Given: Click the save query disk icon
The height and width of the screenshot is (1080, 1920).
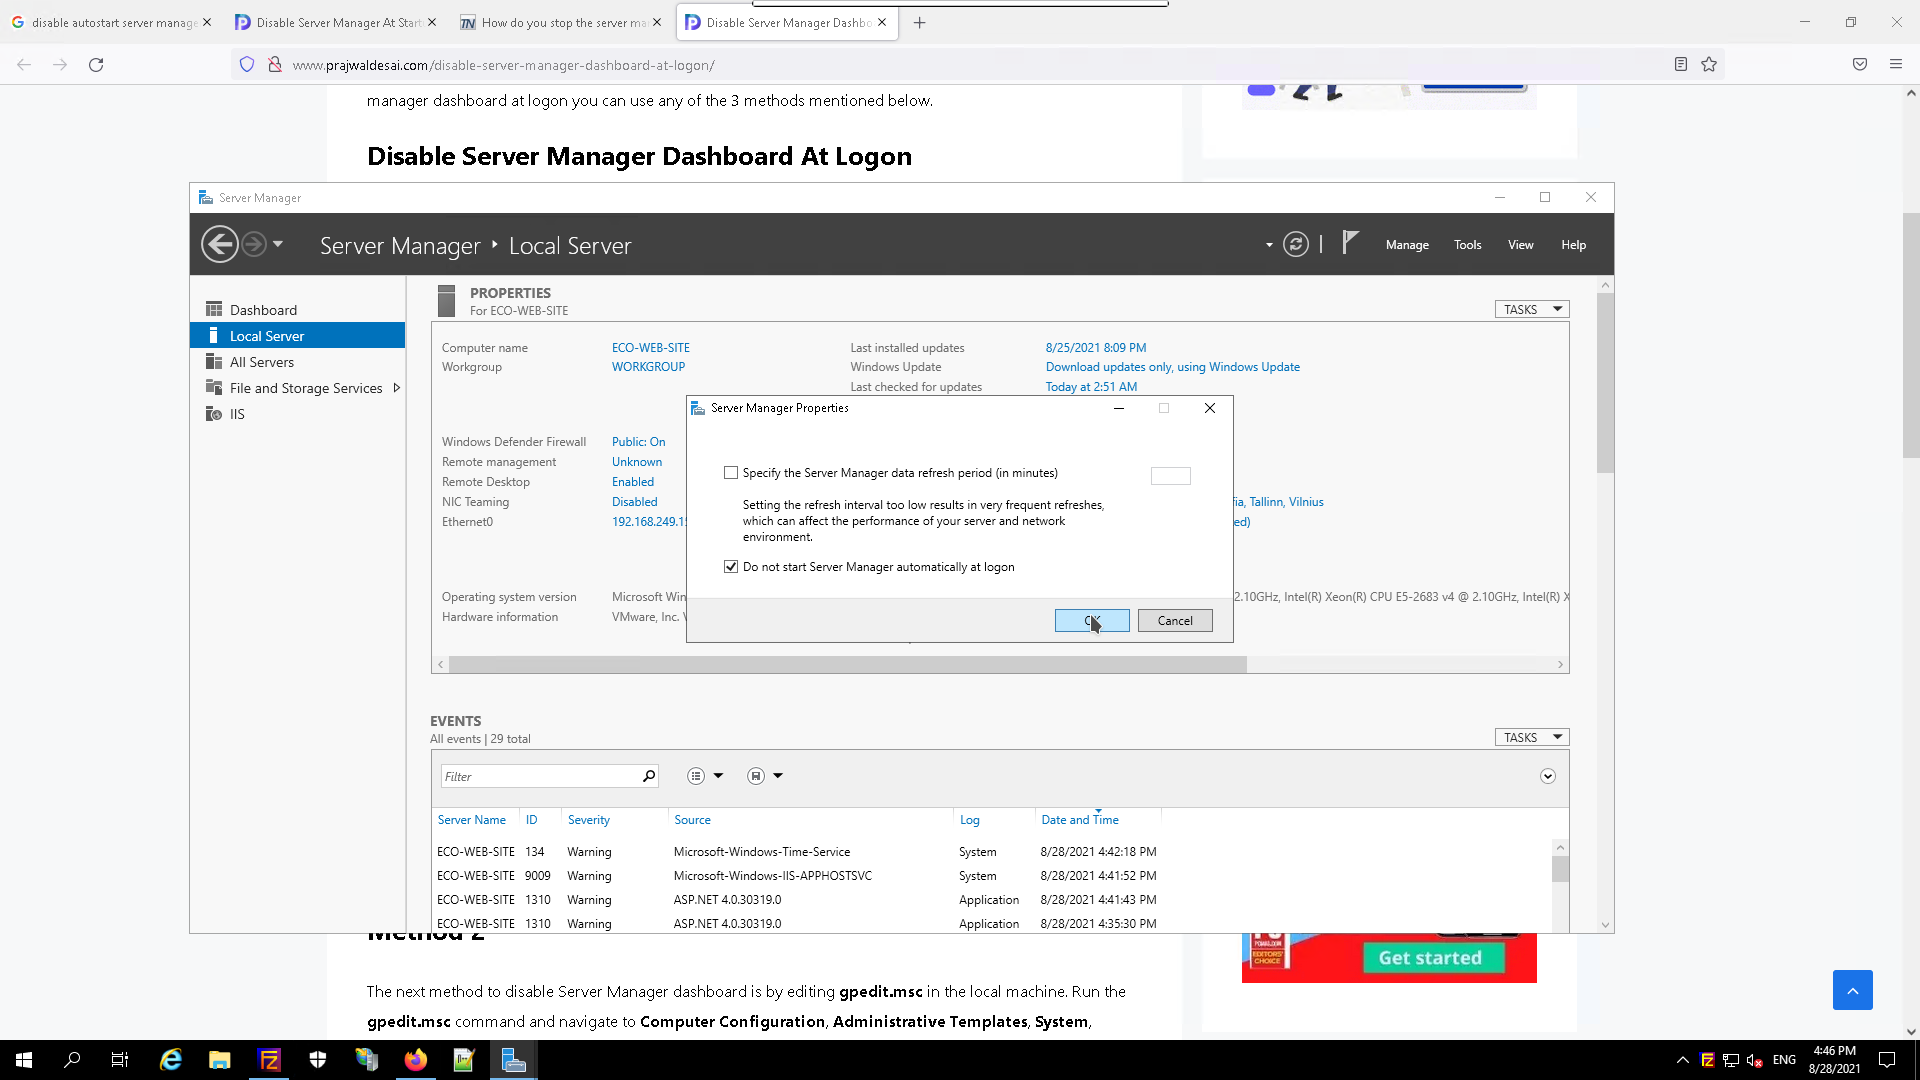Looking at the screenshot, I should (x=756, y=776).
